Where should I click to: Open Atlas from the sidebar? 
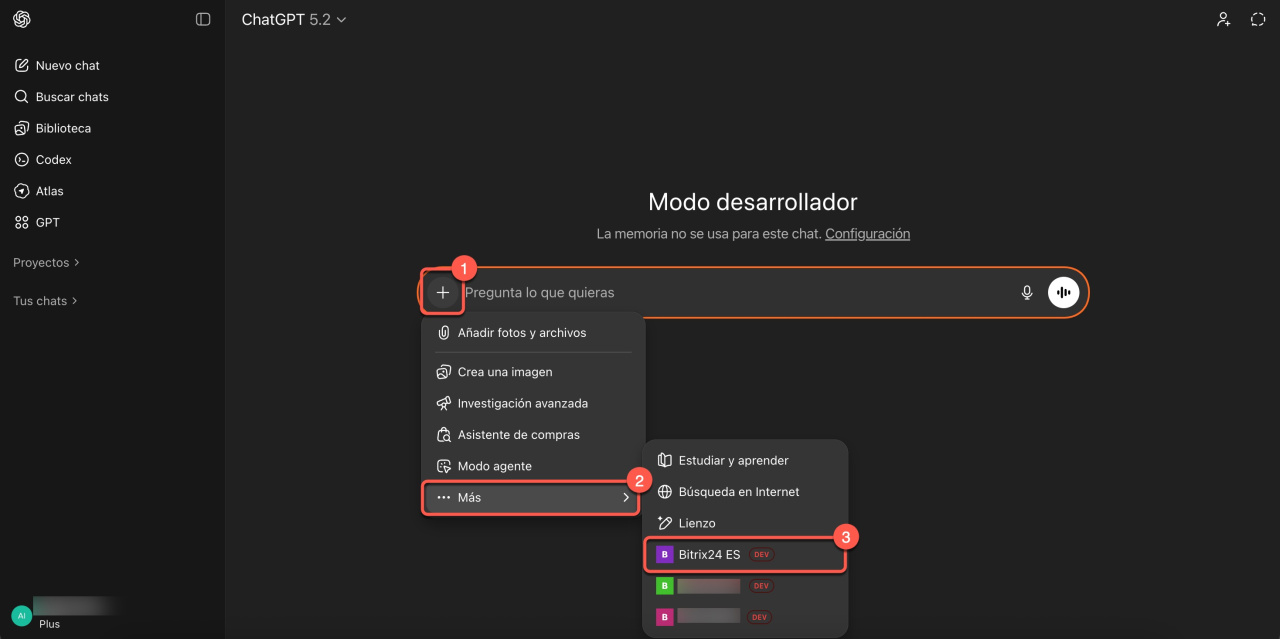[x=49, y=191]
